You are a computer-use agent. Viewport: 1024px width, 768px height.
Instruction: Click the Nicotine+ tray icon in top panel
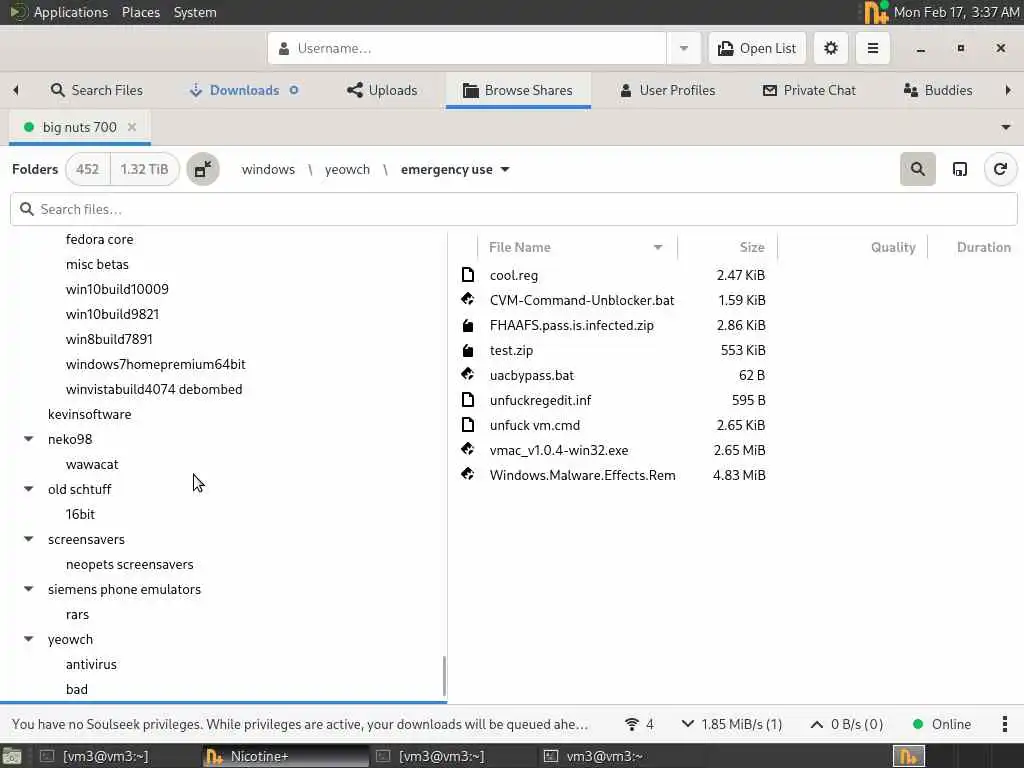[x=876, y=12]
